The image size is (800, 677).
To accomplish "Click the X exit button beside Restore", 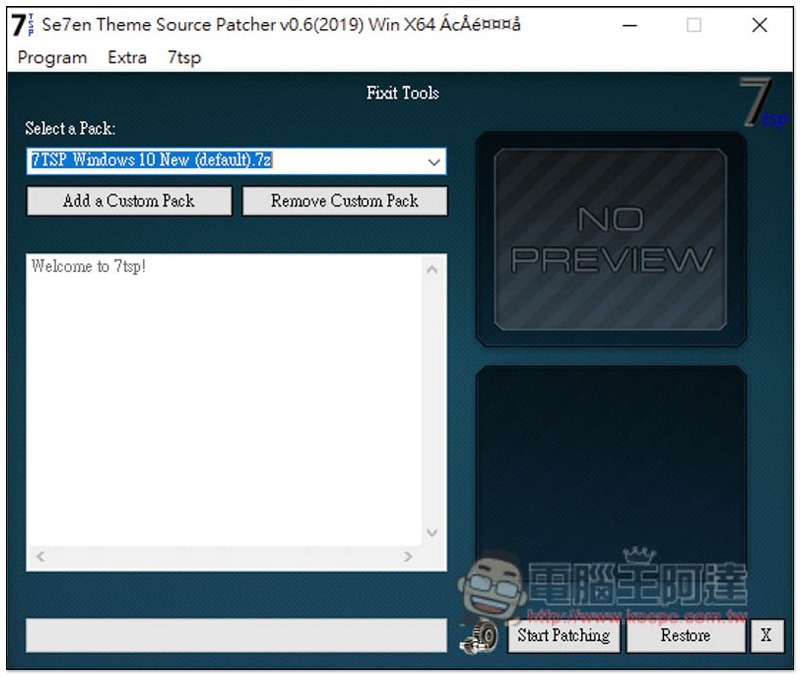I will click(x=766, y=635).
